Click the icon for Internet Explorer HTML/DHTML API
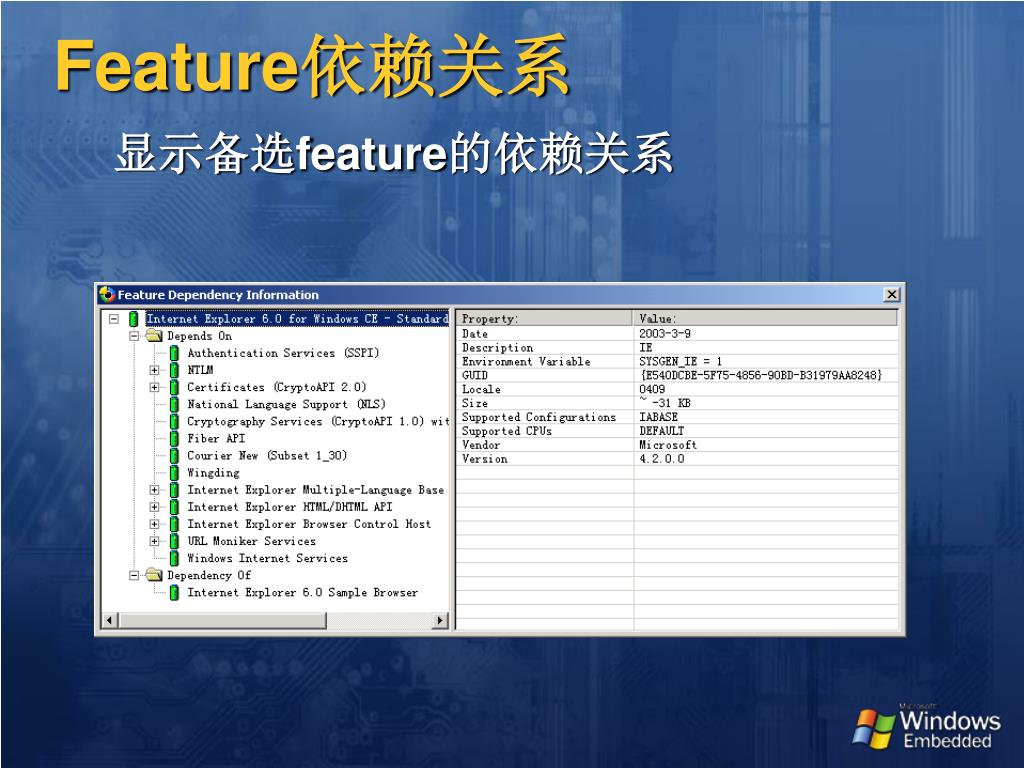The height and width of the screenshot is (768, 1024). point(174,507)
